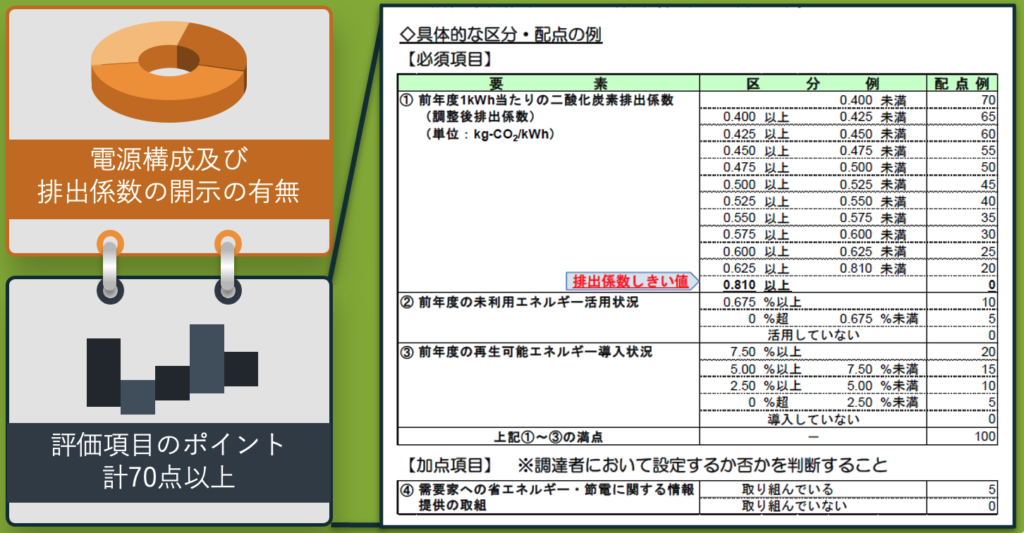Screen dimensions: 1024x533
Task: Select the 区分例 column header
Action: tap(811, 84)
